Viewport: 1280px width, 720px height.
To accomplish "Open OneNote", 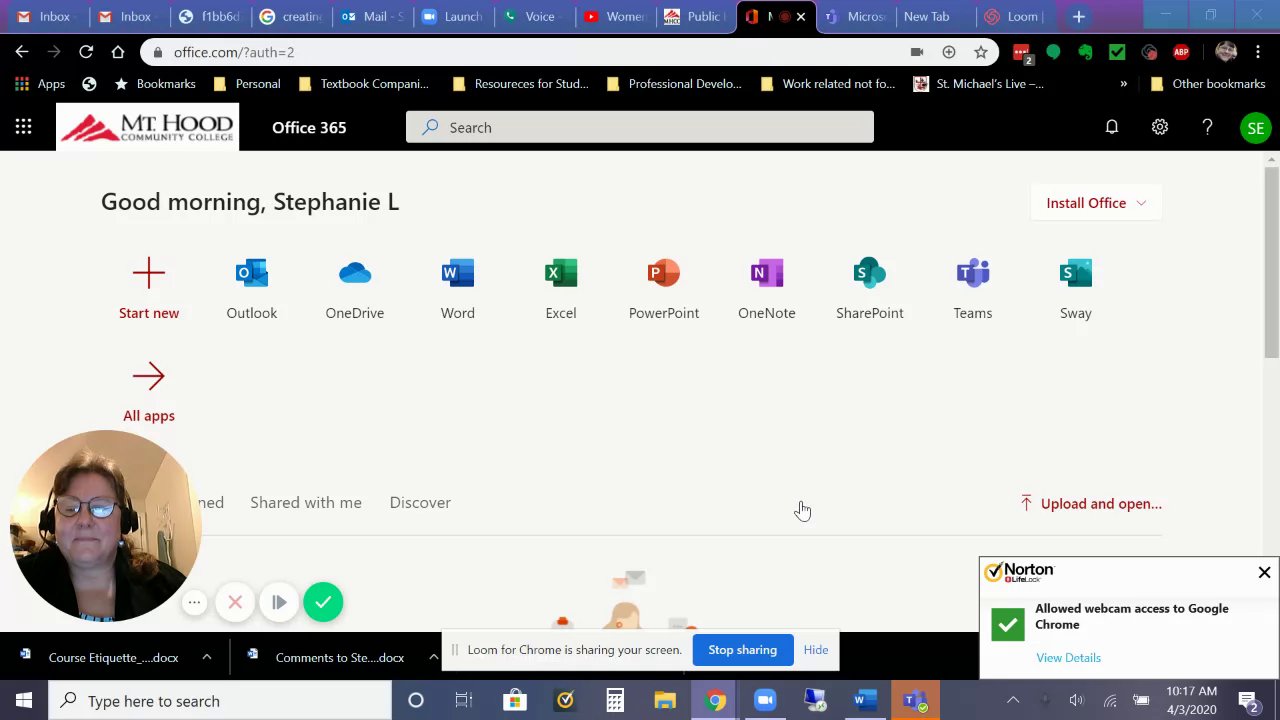I will pos(767,290).
